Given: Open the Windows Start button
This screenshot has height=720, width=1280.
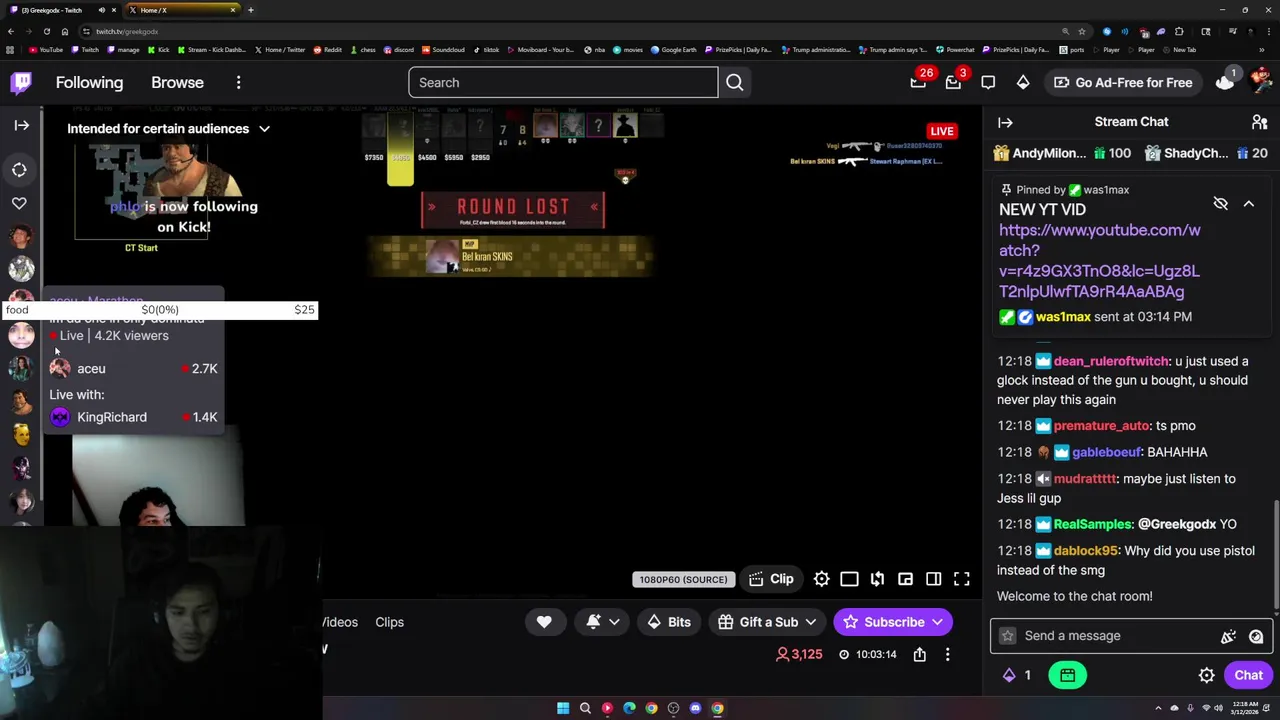Looking at the screenshot, I should [563, 708].
